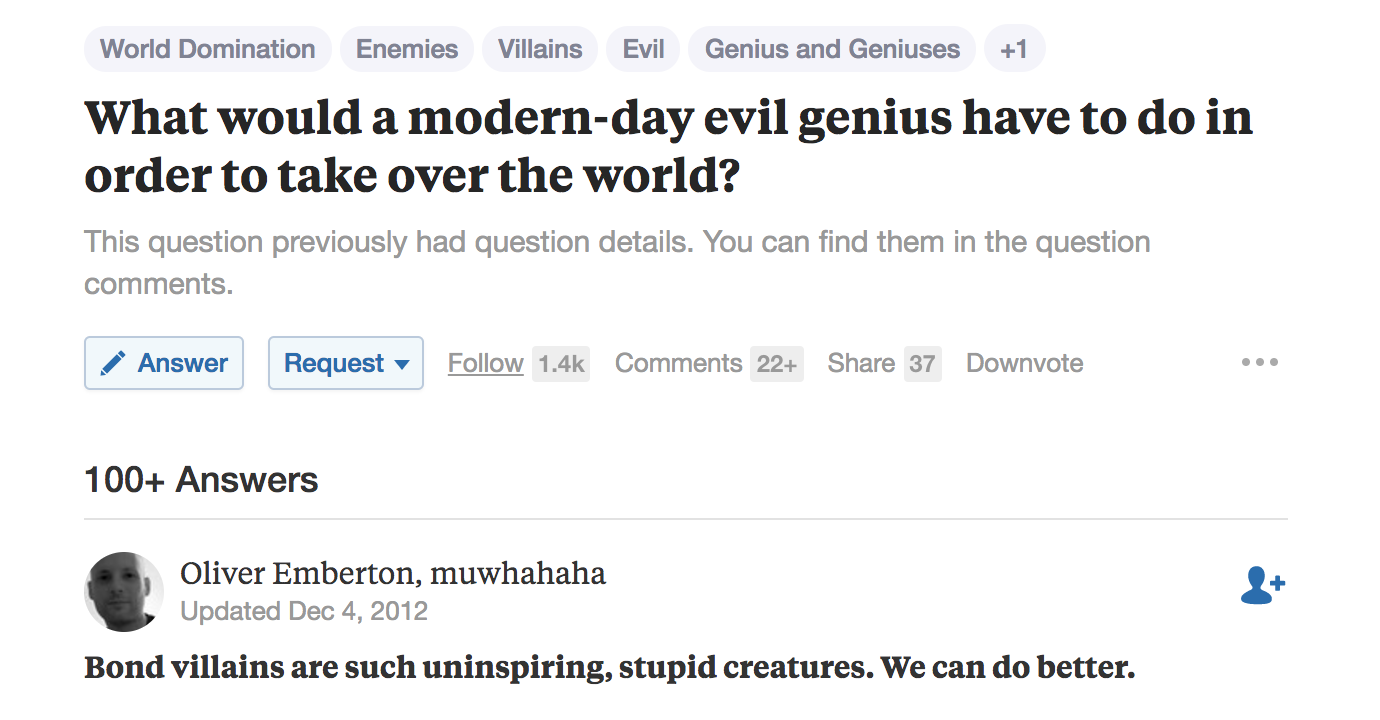Click the follow-user icon beside Oliver Emberton
Image resolution: width=1380 pixels, height=720 pixels.
(x=1262, y=586)
